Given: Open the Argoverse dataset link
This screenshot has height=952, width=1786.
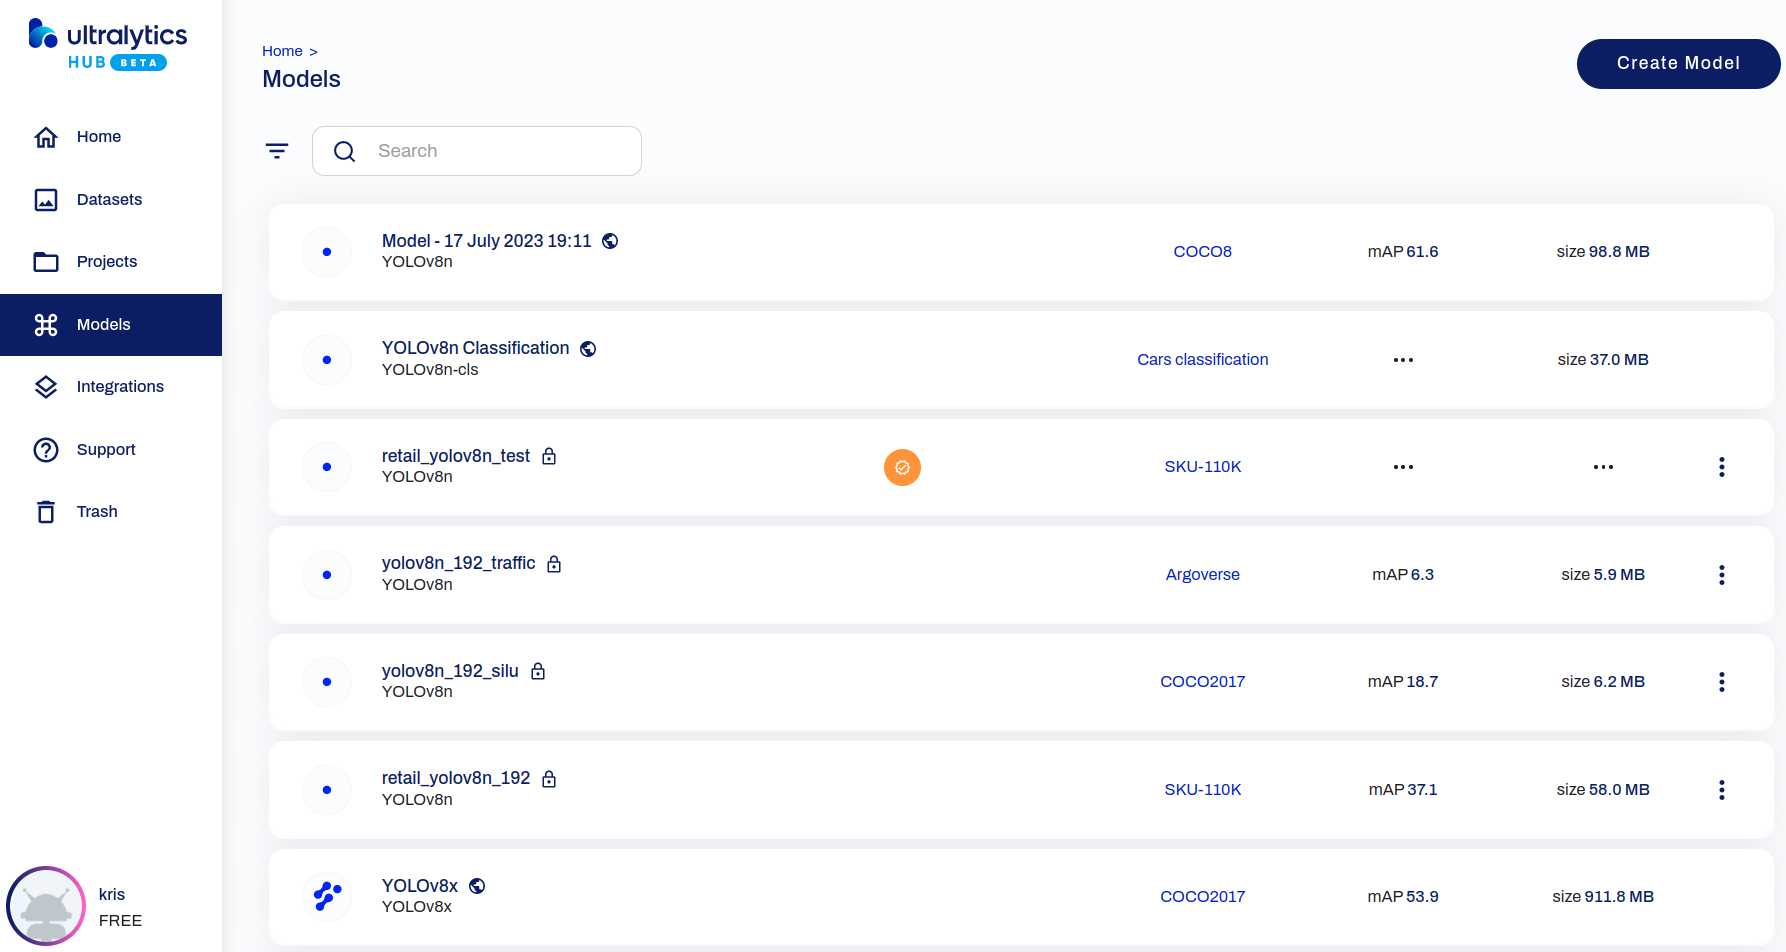Looking at the screenshot, I should tap(1202, 575).
